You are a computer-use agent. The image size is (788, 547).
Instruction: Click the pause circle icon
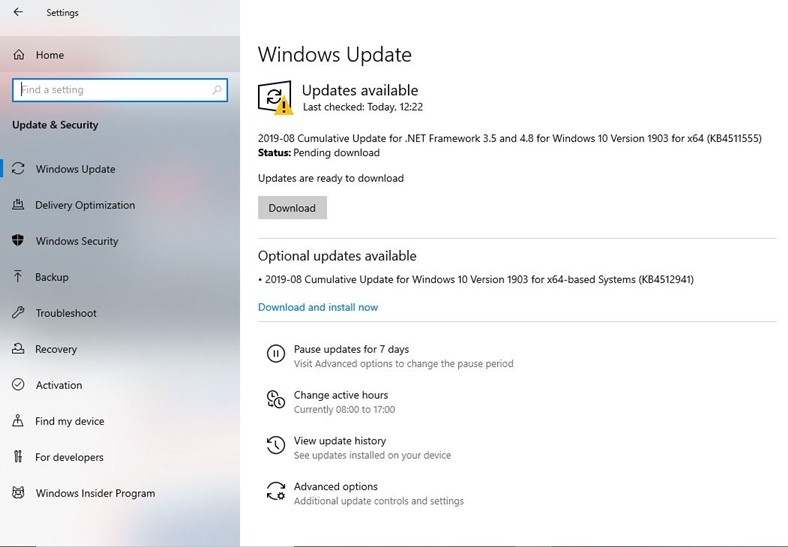tap(275, 353)
